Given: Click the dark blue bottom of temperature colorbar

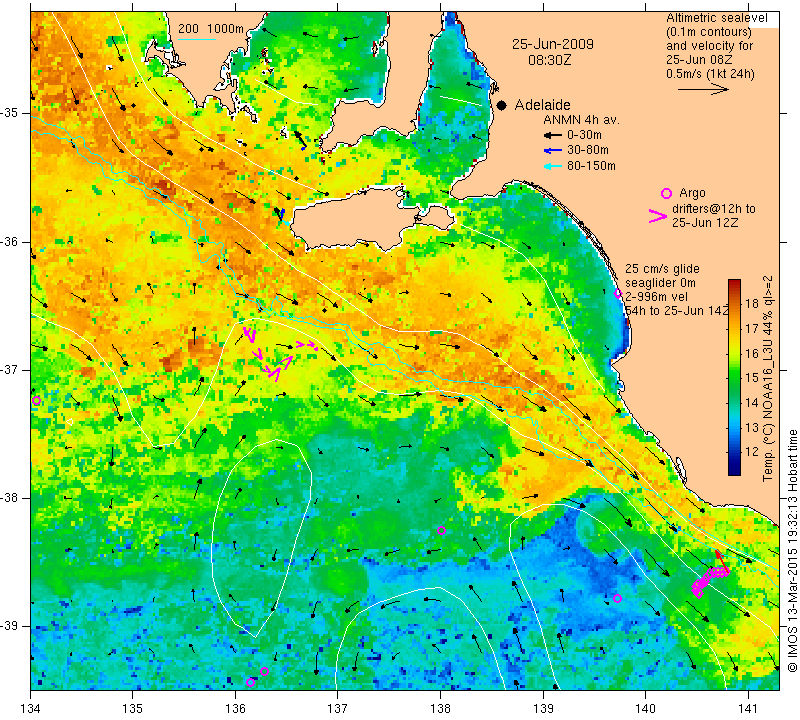Looking at the screenshot, I should point(734,470).
